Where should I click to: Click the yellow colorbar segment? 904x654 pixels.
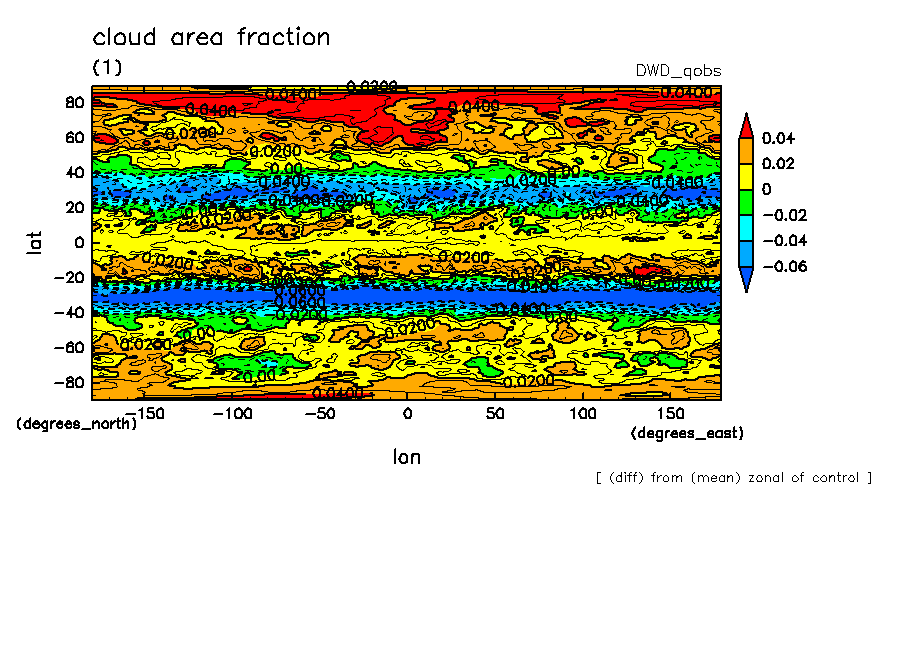pyautogui.click(x=746, y=176)
